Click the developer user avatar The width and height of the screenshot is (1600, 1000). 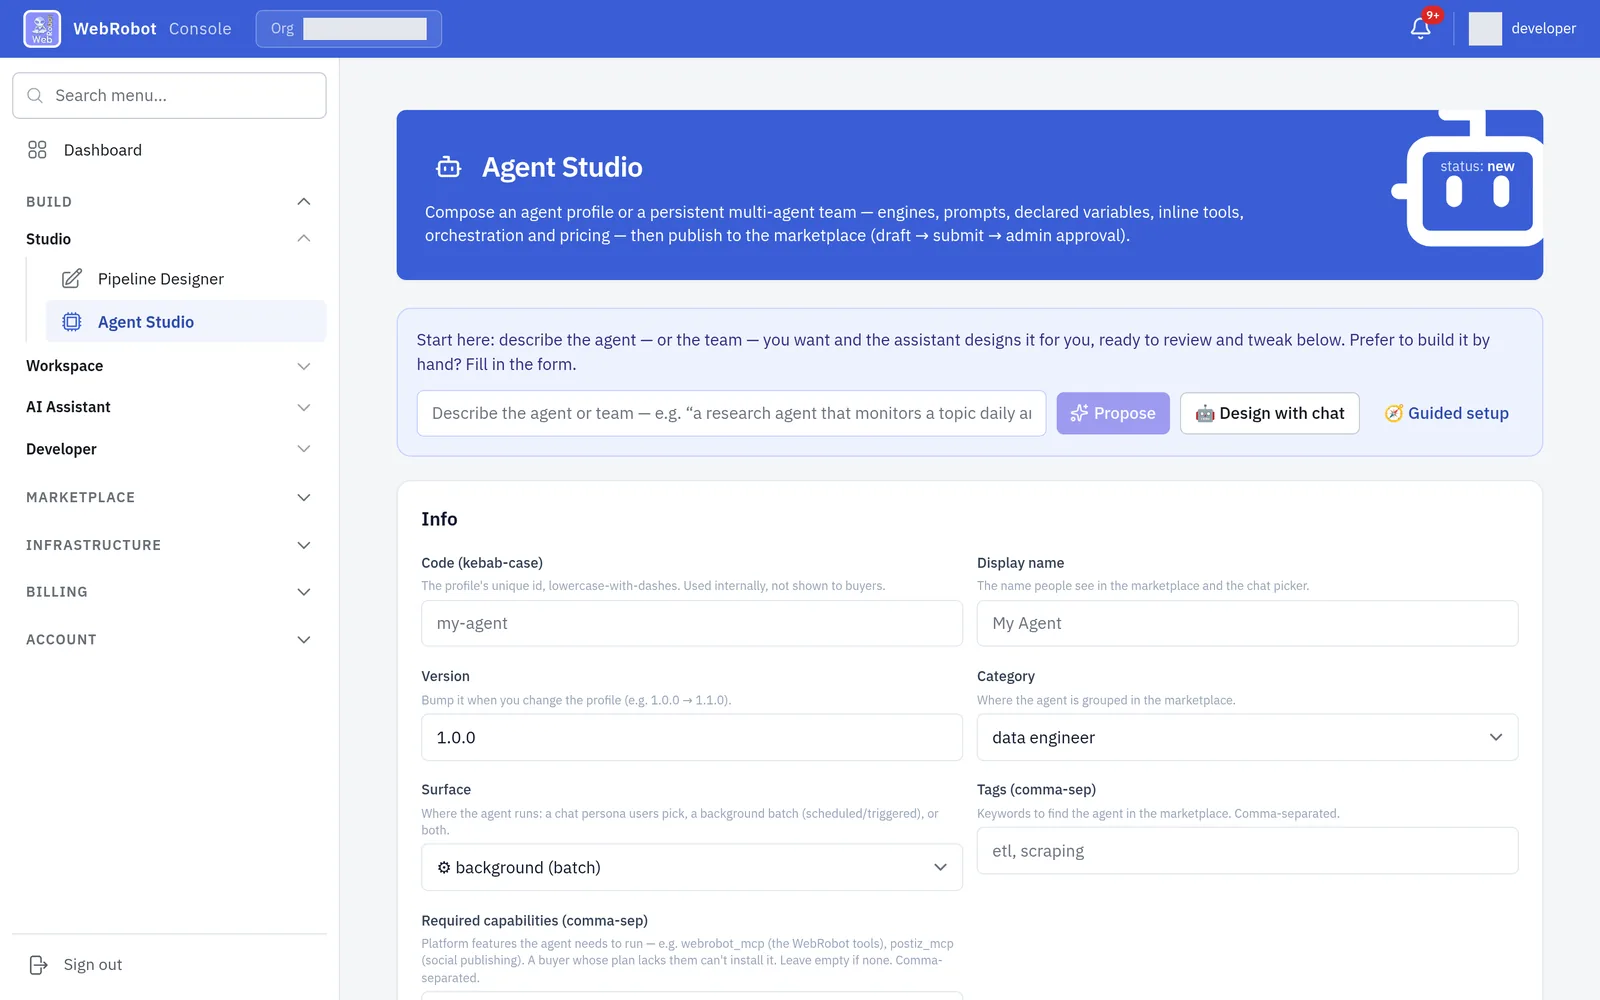click(1485, 29)
